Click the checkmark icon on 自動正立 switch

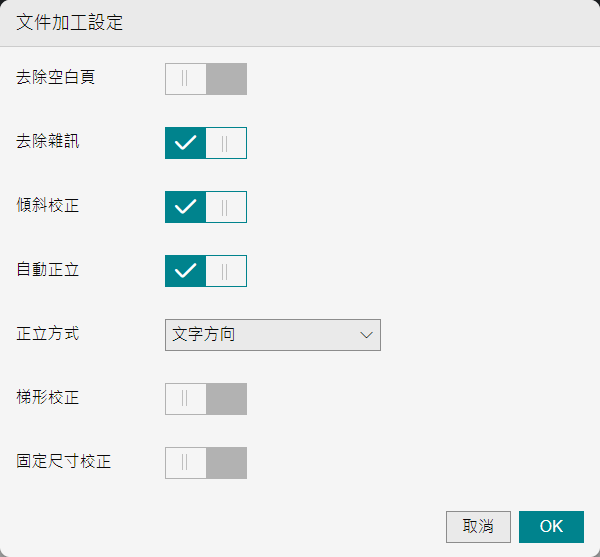click(185, 271)
